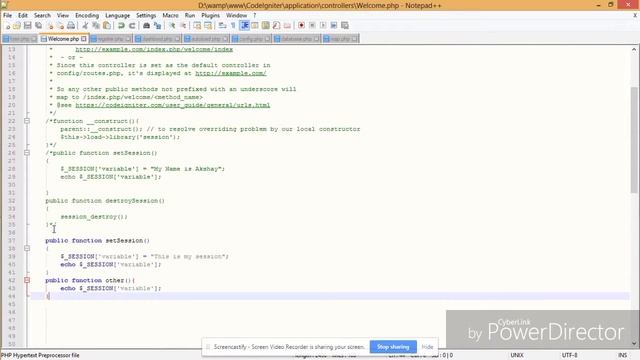Click the Save Recorded Macro icon
This screenshot has width=640, height=360.
(x=344, y=26)
